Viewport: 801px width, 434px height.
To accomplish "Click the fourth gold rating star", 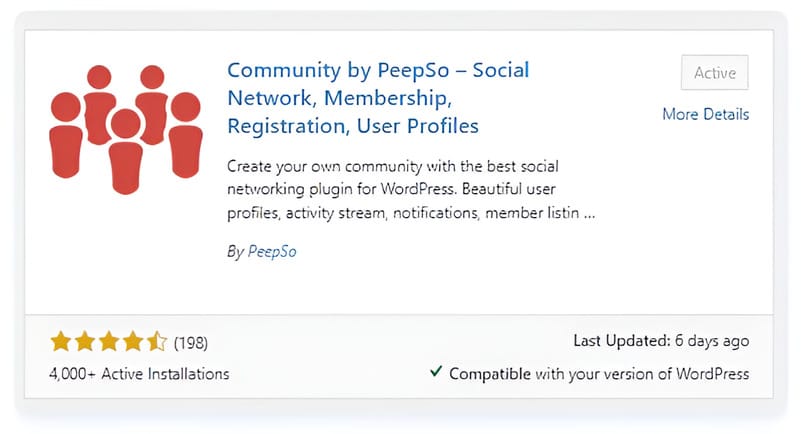I will (x=133, y=342).
